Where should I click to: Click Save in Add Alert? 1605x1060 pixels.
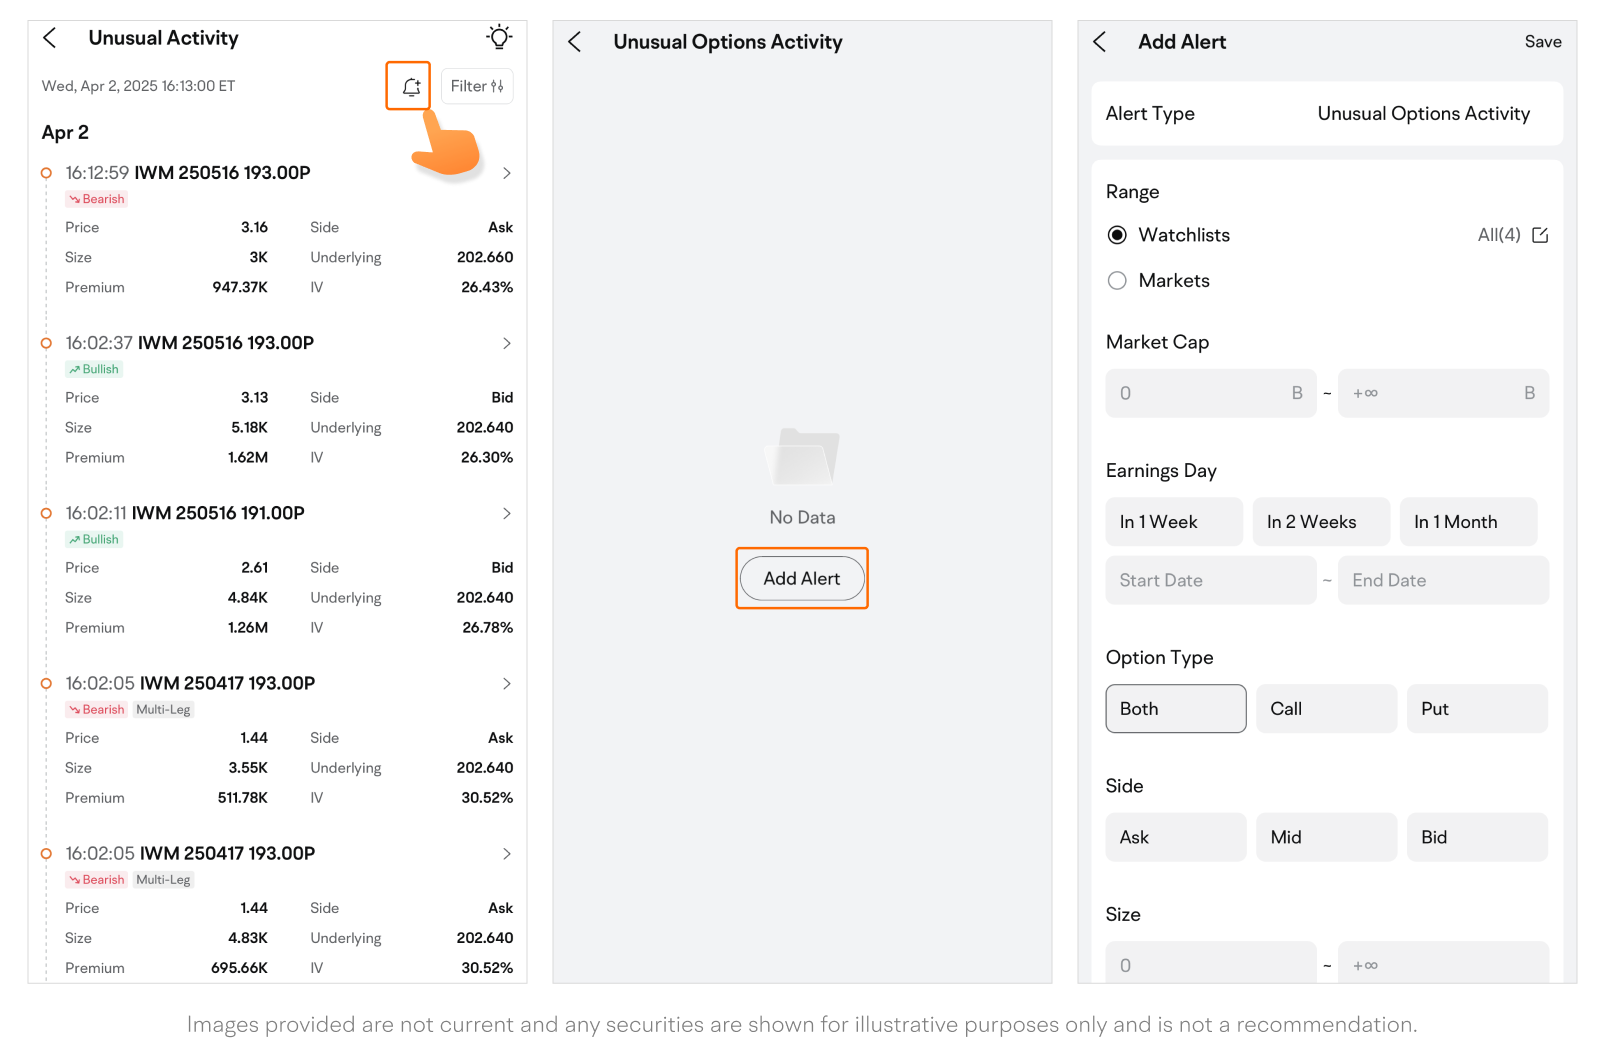[1542, 42]
